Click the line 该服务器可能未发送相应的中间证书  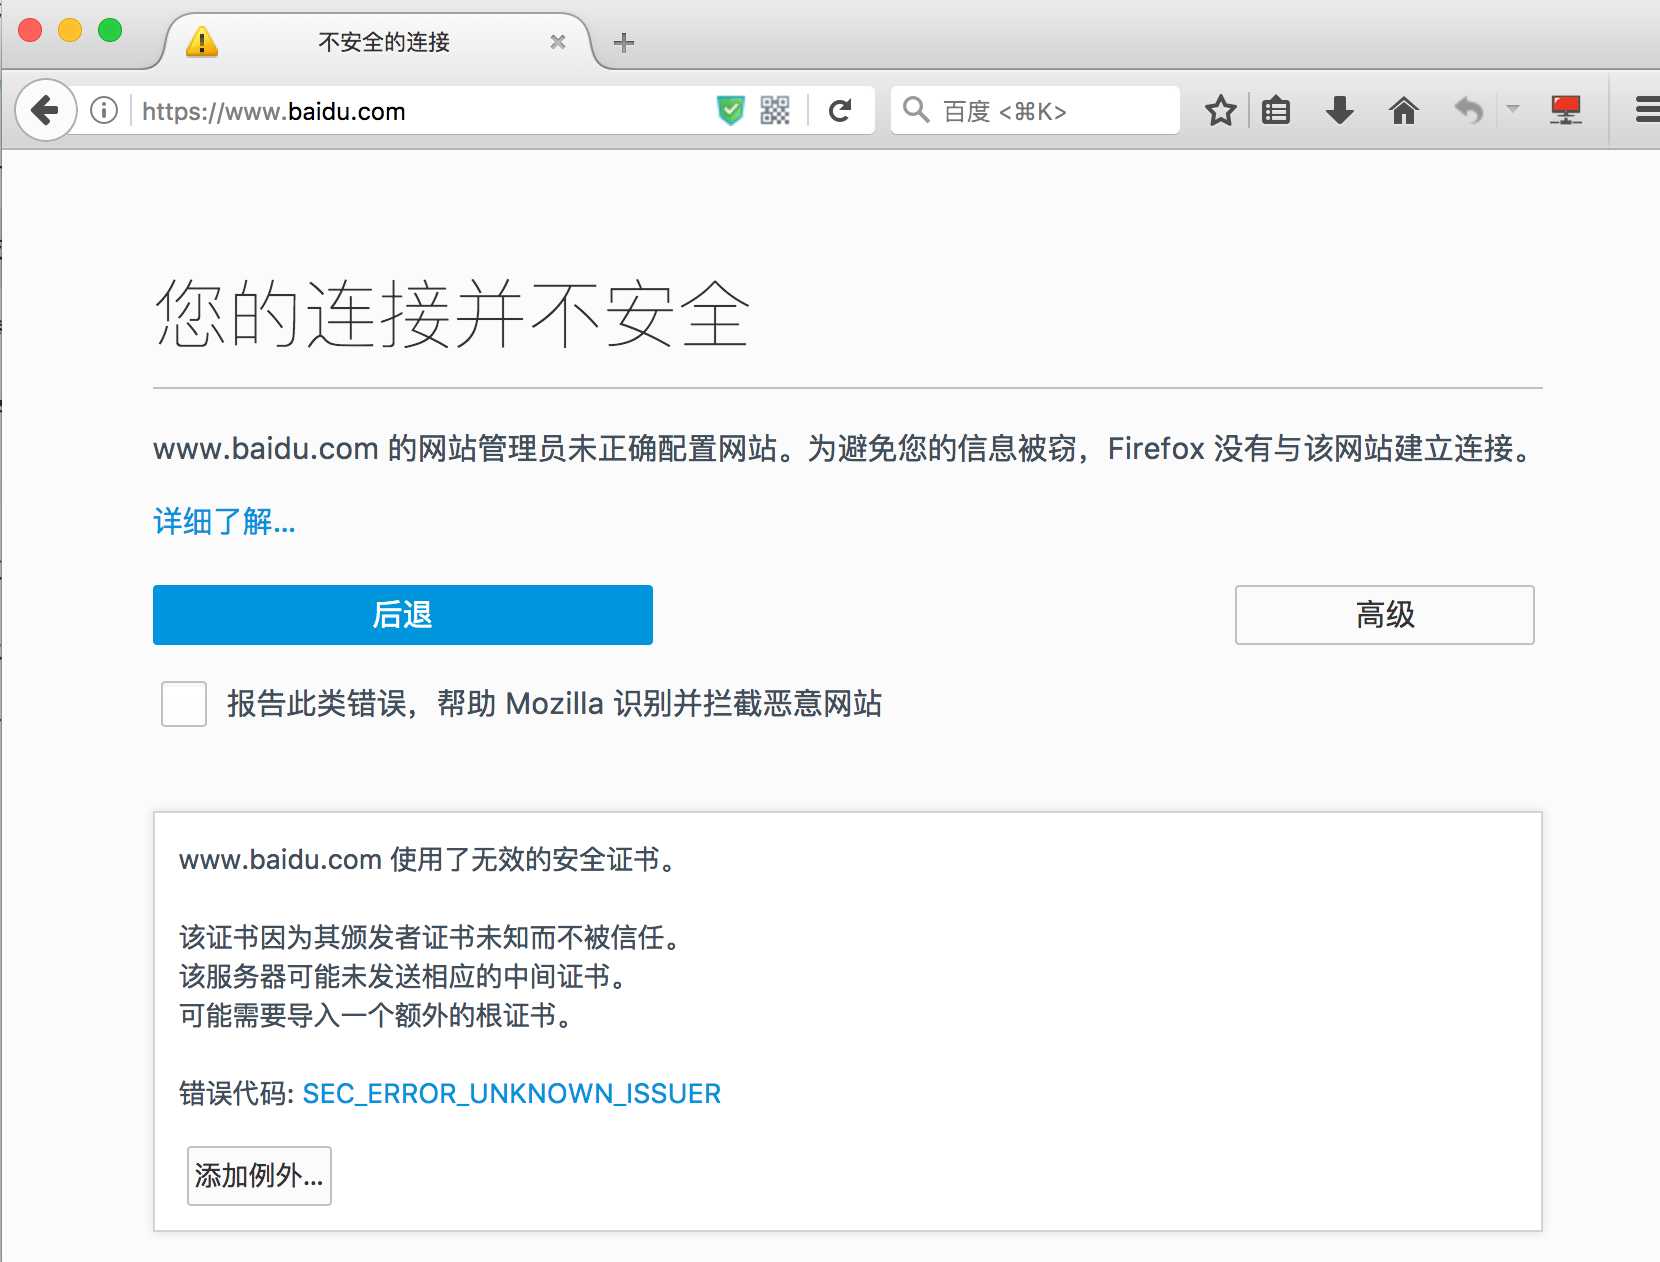coord(404,976)
